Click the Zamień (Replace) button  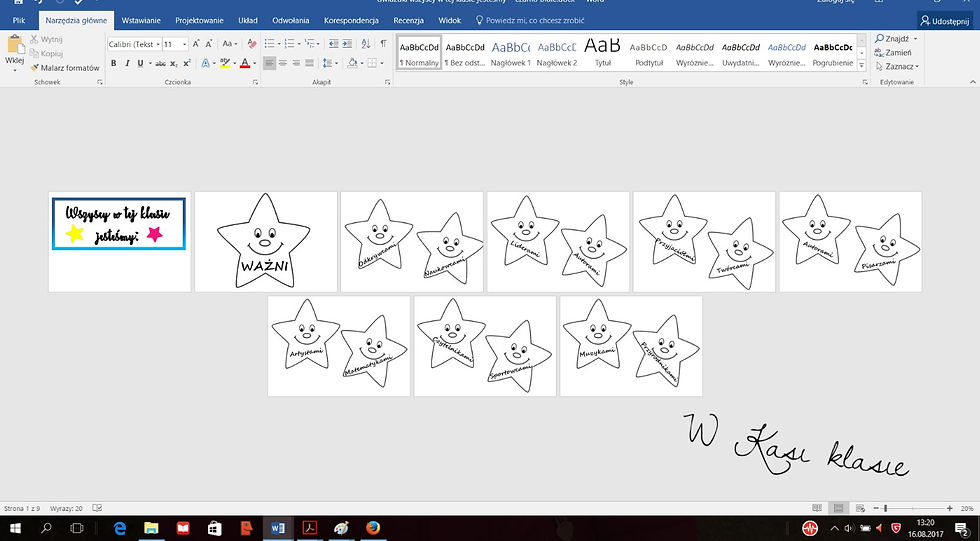(893, 52)
